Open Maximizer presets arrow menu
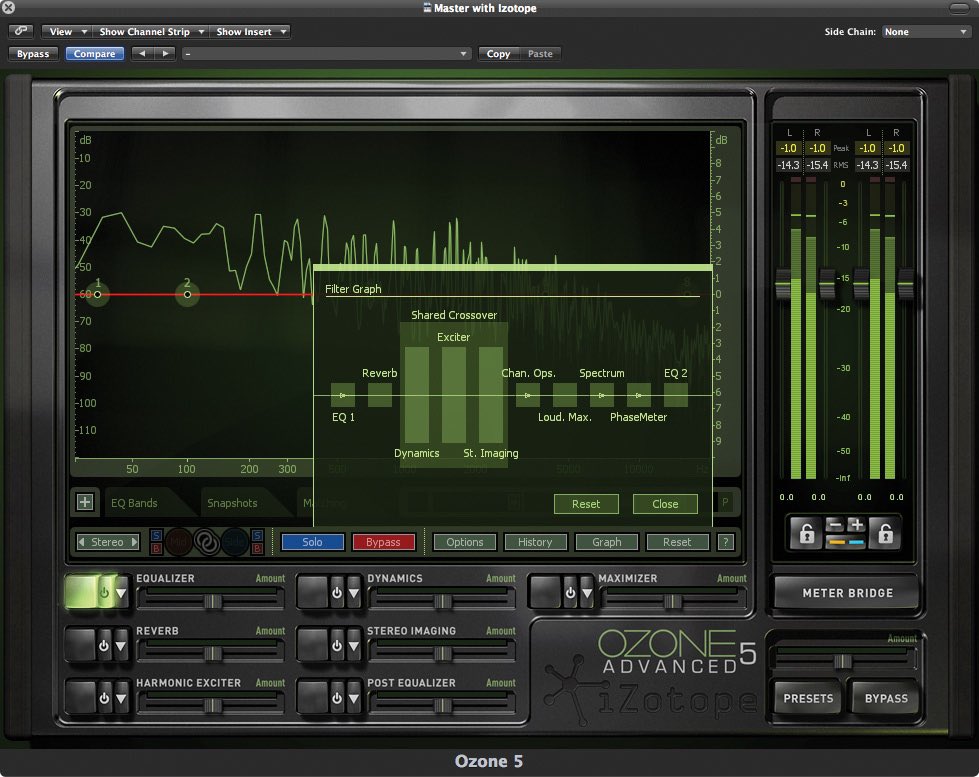The image size is (979, 777). [587, 593]
